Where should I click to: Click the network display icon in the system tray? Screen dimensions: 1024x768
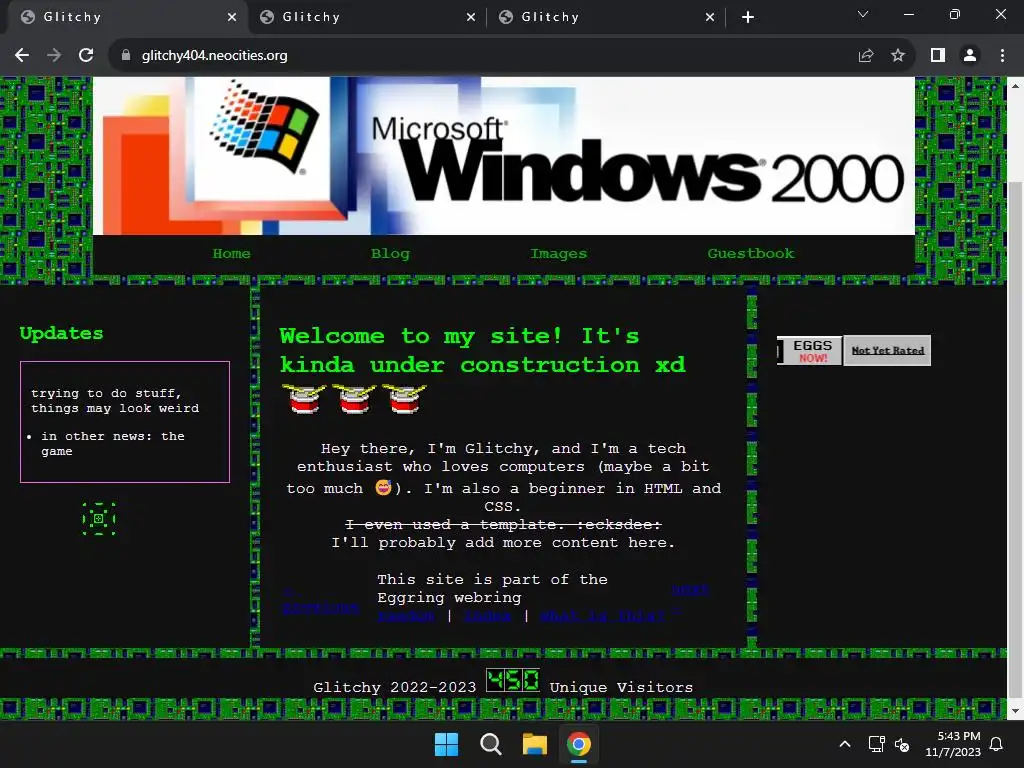click(x=876, y=744)
